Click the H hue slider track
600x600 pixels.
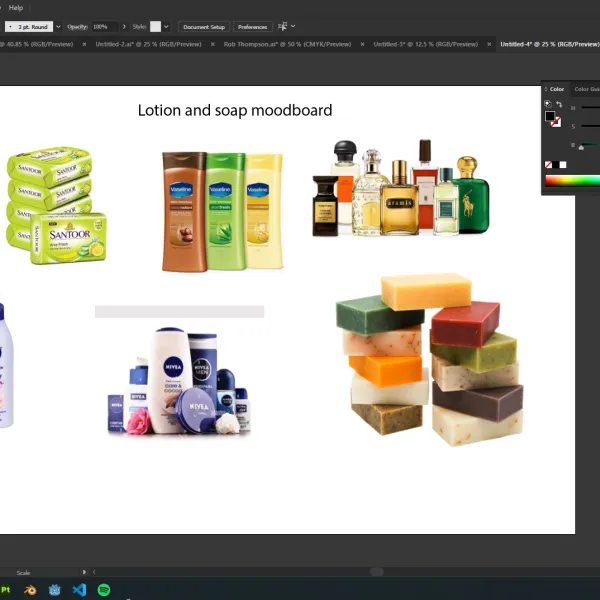coord(590,108)
